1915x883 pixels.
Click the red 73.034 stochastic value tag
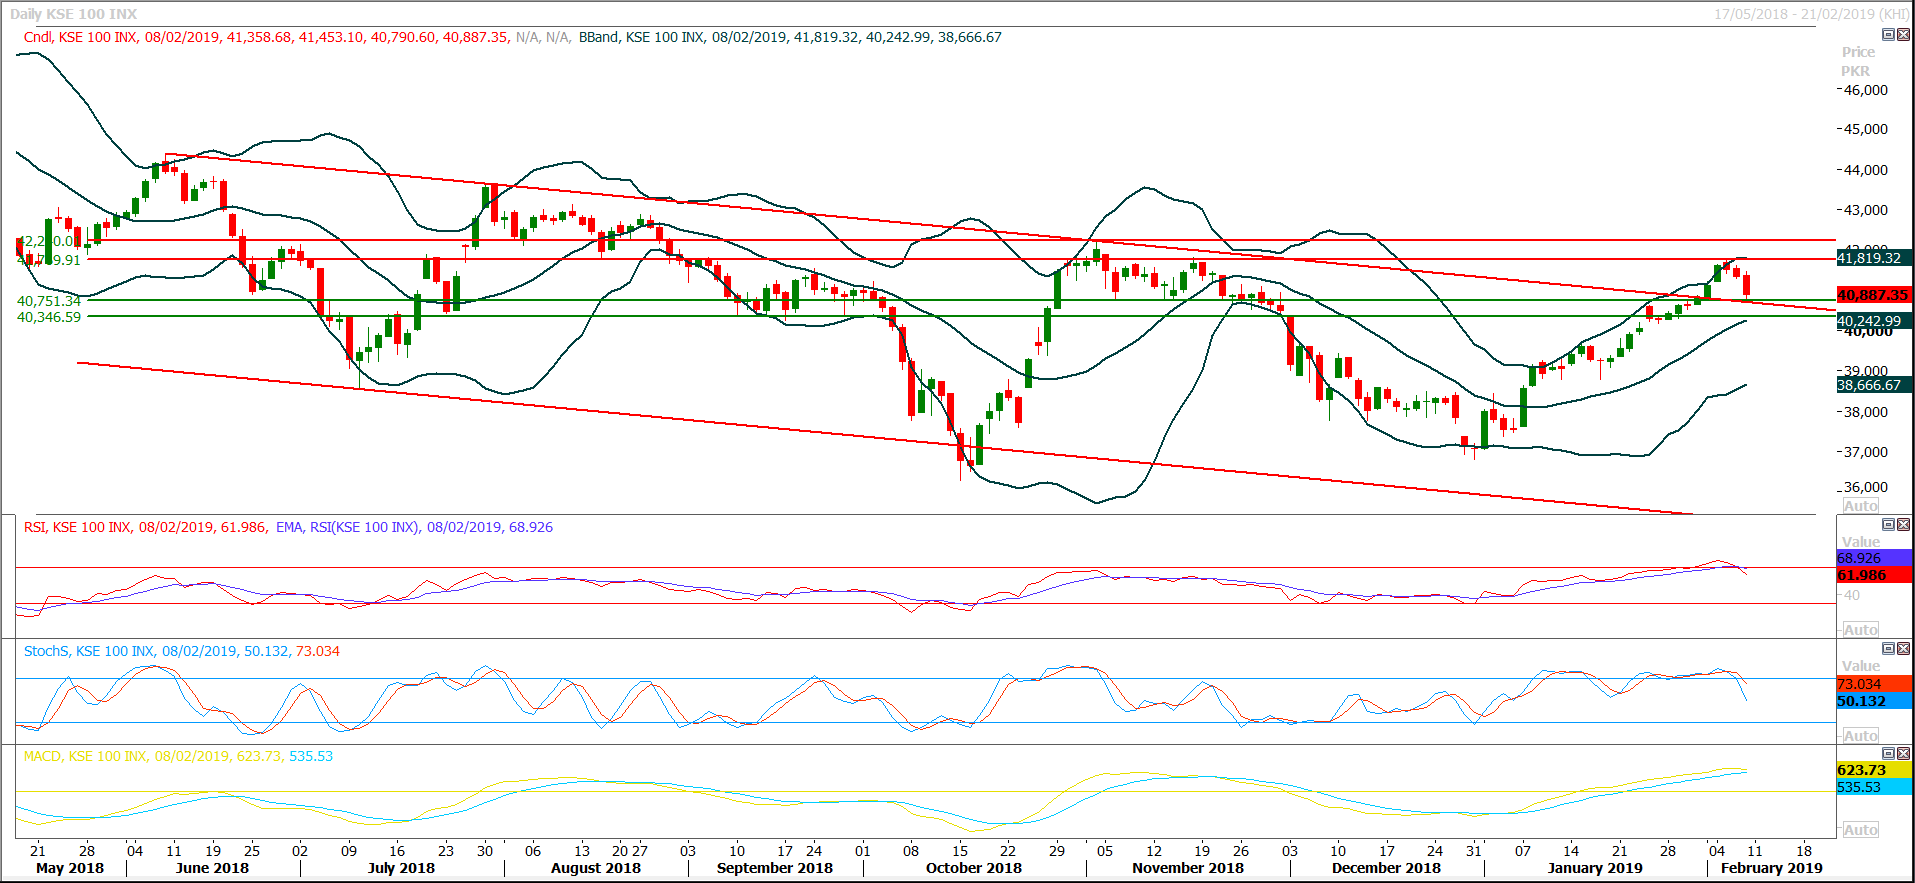(1874, 684)
